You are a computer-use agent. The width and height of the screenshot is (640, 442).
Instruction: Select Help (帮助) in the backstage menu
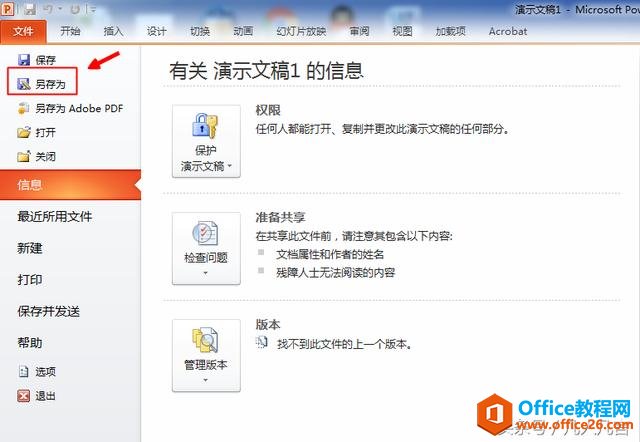tap(29, 342)
